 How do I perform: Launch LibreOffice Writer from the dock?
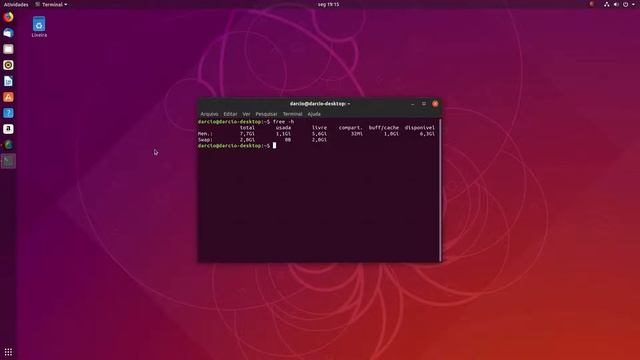pyautogui.click(x=8, y=81)
